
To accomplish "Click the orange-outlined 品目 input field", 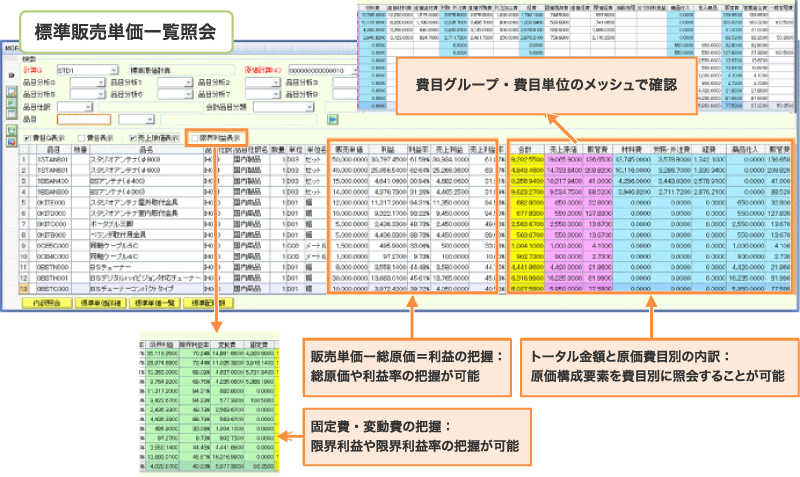I will (x=83, y=119).
